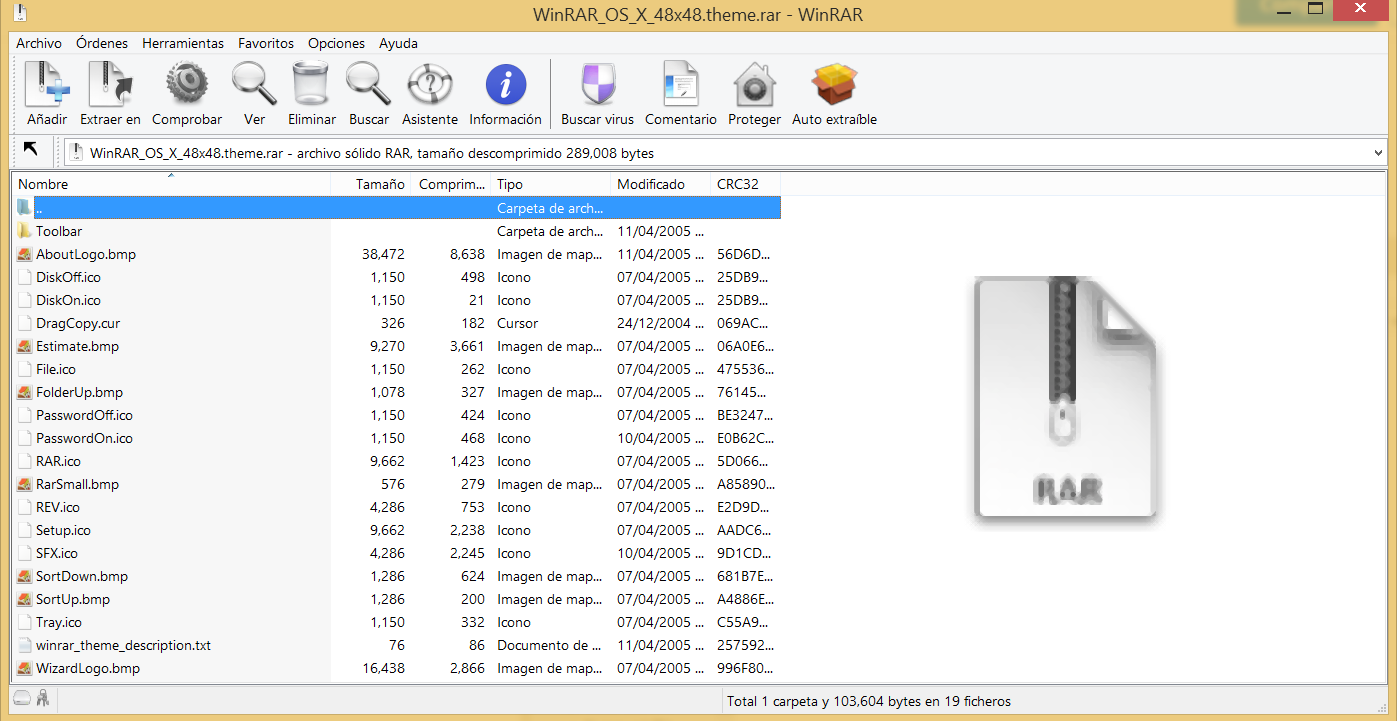Select the DiskOn.ico file
The image size is (1397, 721).
(68, 300)
